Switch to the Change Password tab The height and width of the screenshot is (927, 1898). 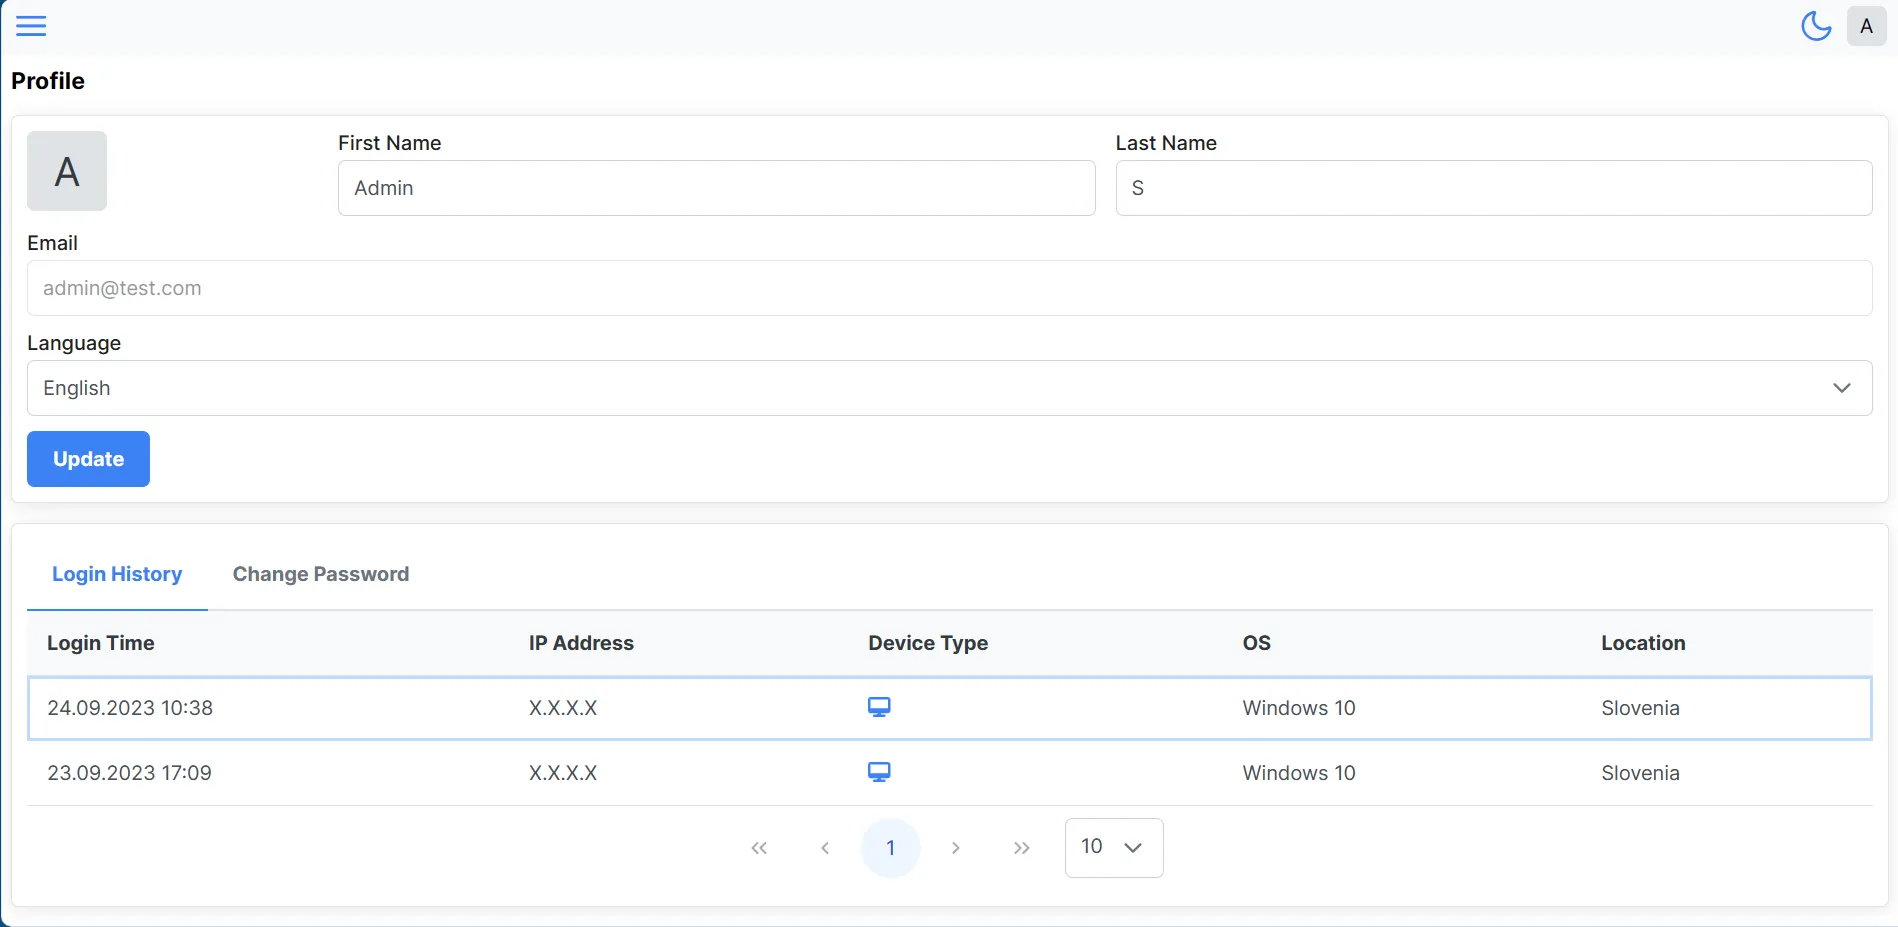(320, 574)
